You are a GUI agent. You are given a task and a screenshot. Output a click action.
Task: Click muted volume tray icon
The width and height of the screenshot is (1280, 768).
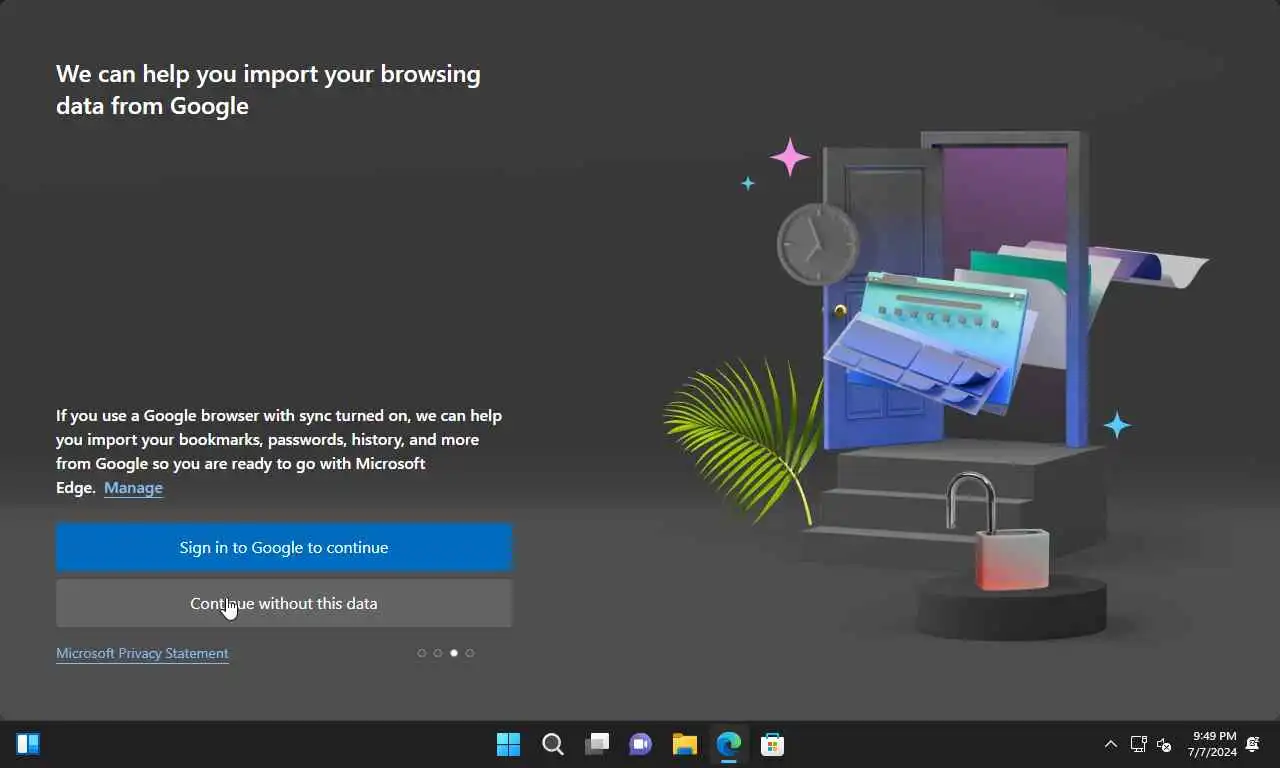(x=1164, y=744)
